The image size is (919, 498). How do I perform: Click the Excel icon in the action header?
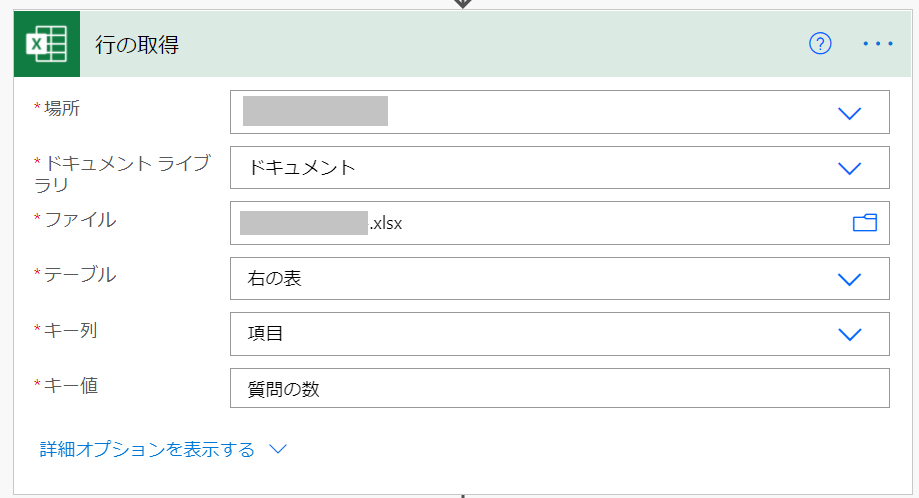coord(47,44)
